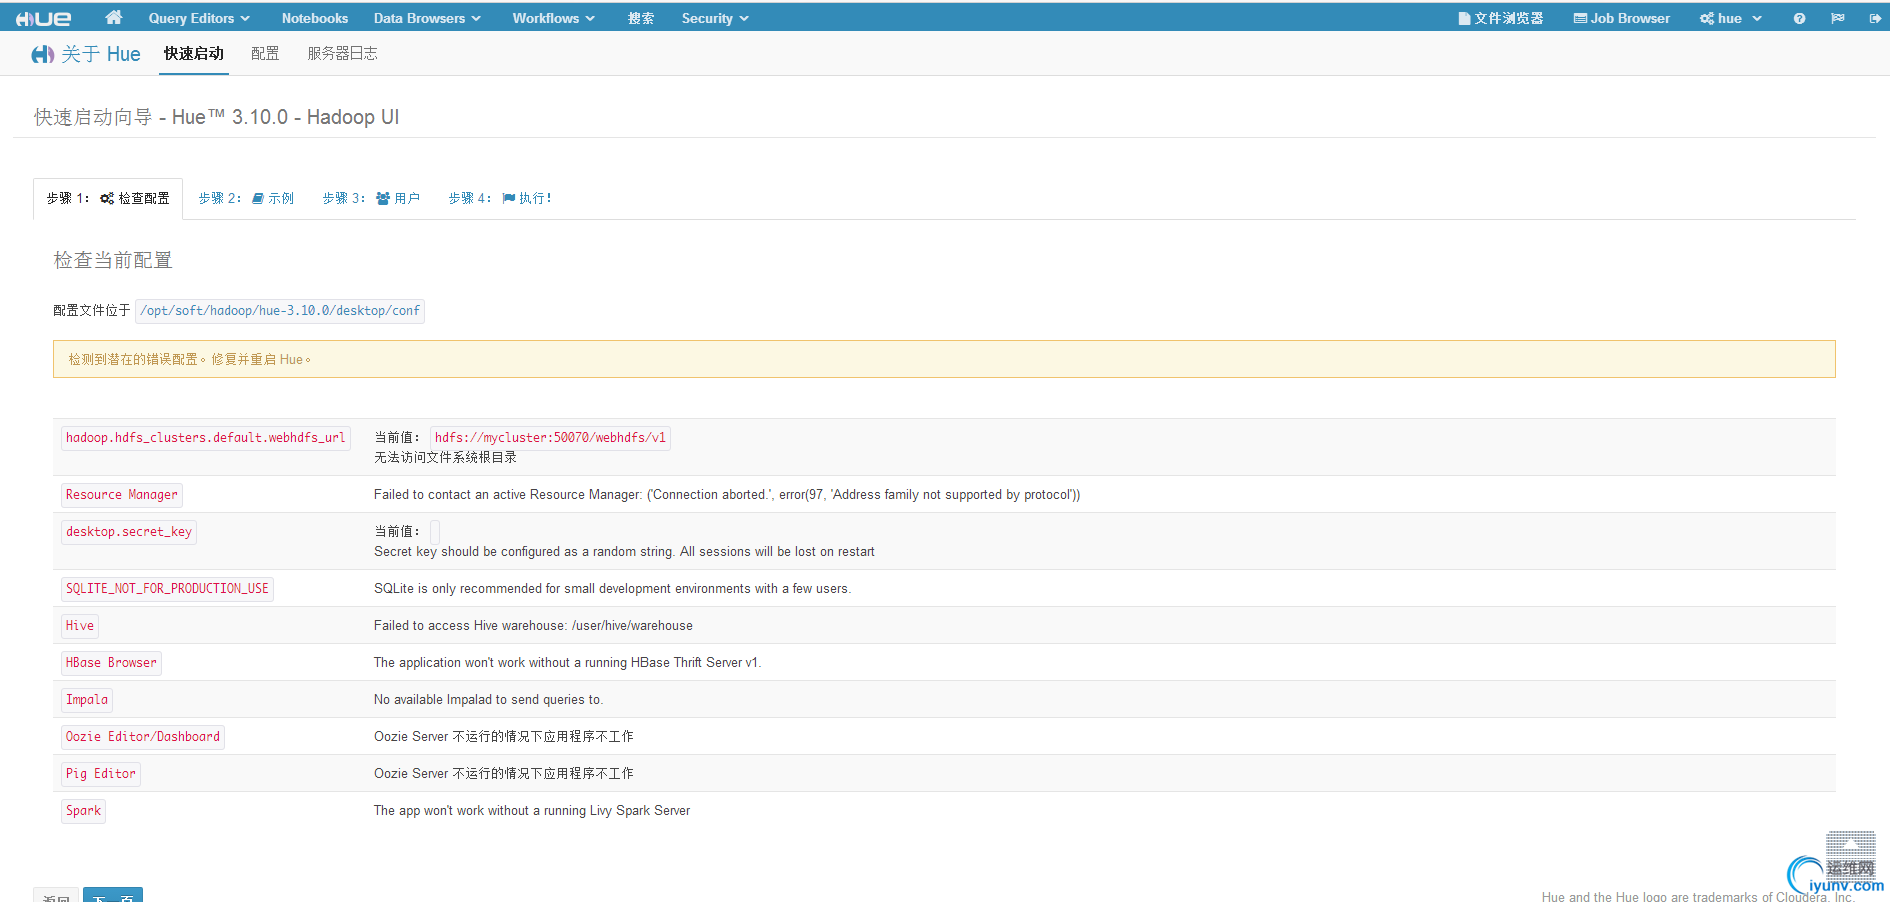1890x902 pixels.
Task: Open the 搜索 menu item
Action: (x=641, y=18)
